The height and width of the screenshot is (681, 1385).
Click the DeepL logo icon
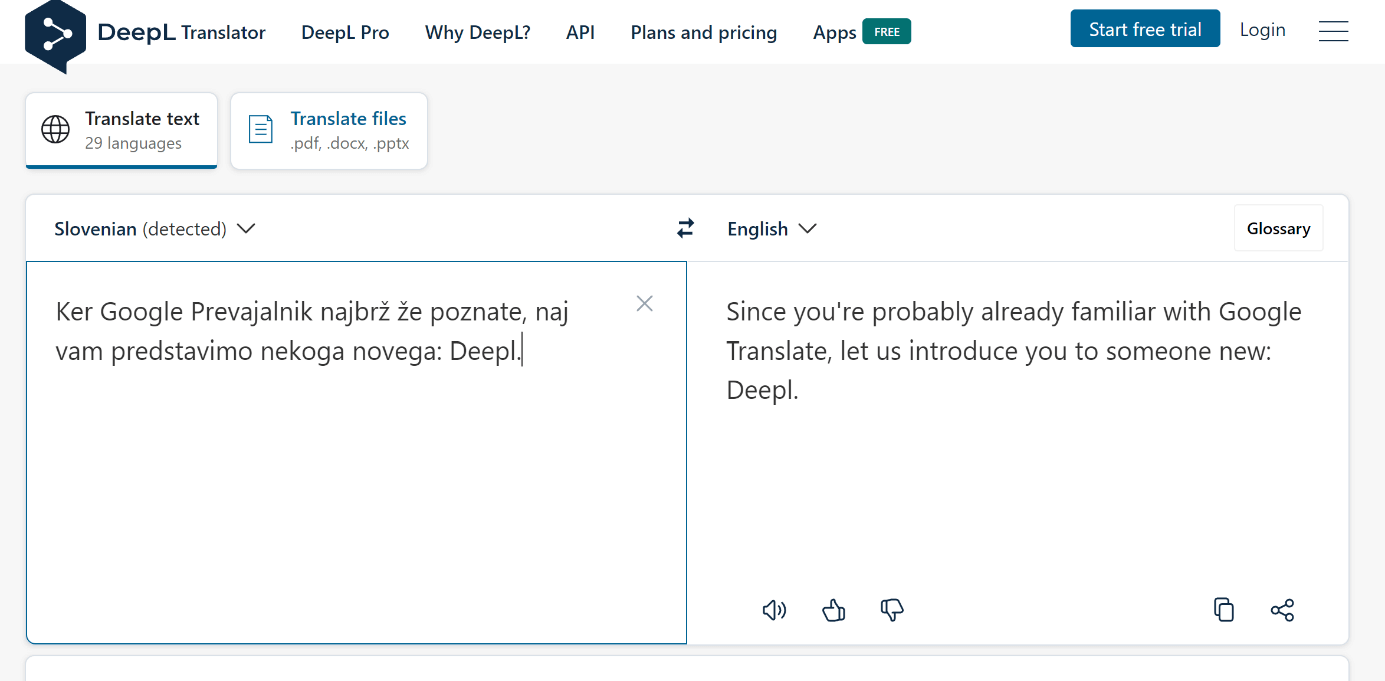click(55, 36)
